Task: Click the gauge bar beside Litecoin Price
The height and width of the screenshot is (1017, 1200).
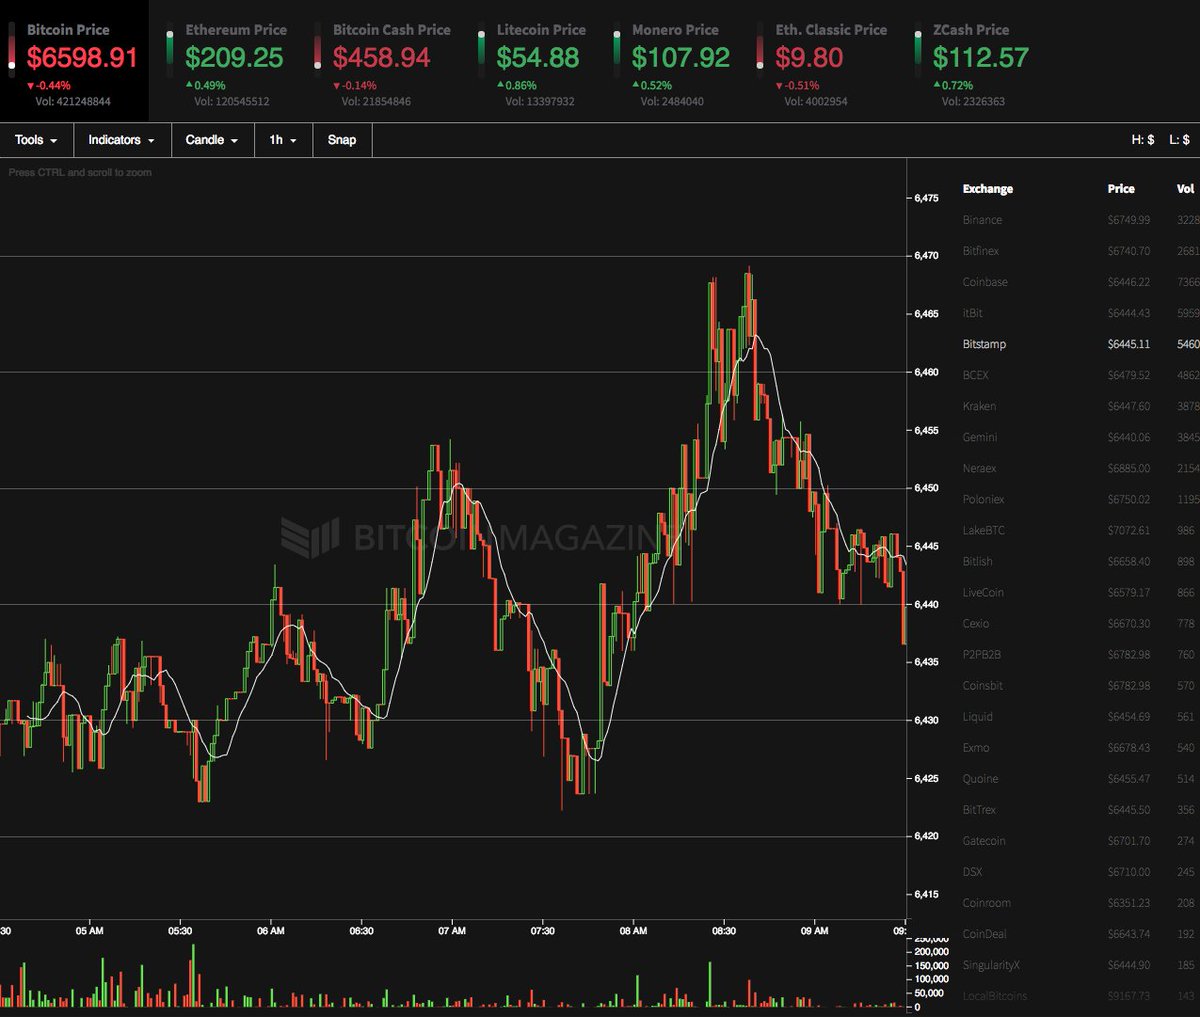Action: click(482, 50)
